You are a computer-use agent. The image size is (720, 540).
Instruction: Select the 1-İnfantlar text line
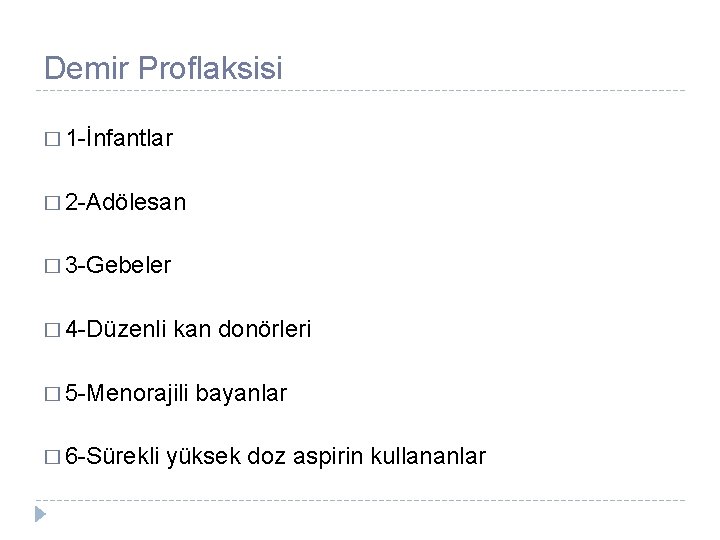point(119,138)
